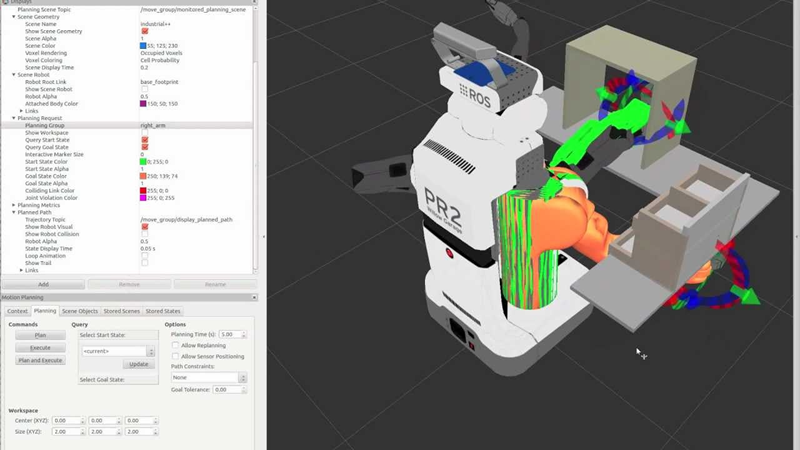Expand the Planning Metrics node
The image size is (800, 450).
pos(14,205)
